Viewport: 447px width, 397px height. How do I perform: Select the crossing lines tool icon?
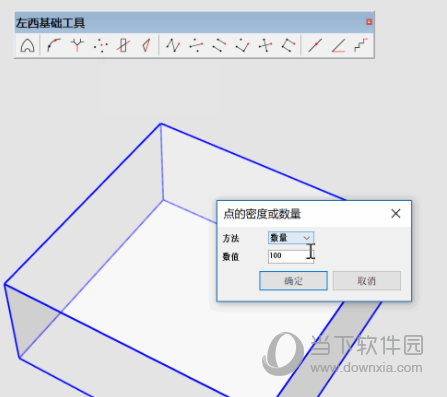pyautogui.click(x=265, y=45)
